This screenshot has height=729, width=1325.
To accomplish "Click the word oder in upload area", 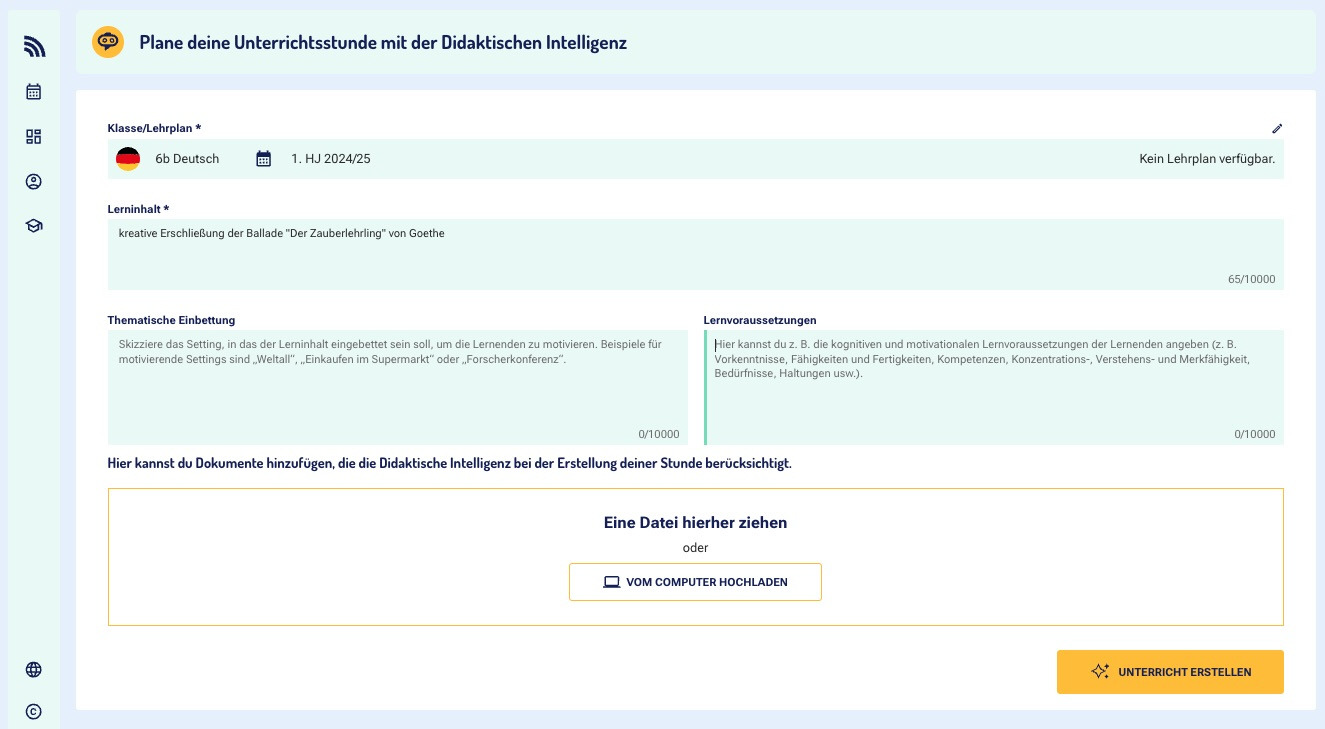I will coord(695,548).
